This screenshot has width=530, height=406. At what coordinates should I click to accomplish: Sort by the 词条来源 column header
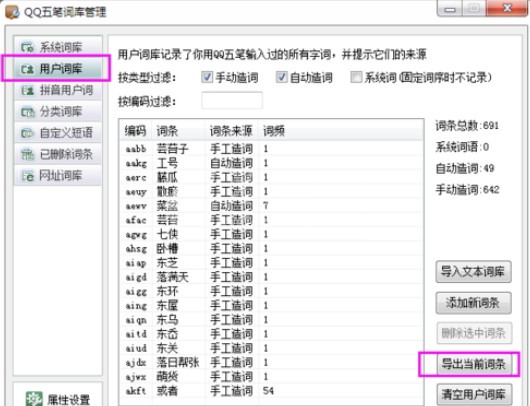(x=231, y=130)
